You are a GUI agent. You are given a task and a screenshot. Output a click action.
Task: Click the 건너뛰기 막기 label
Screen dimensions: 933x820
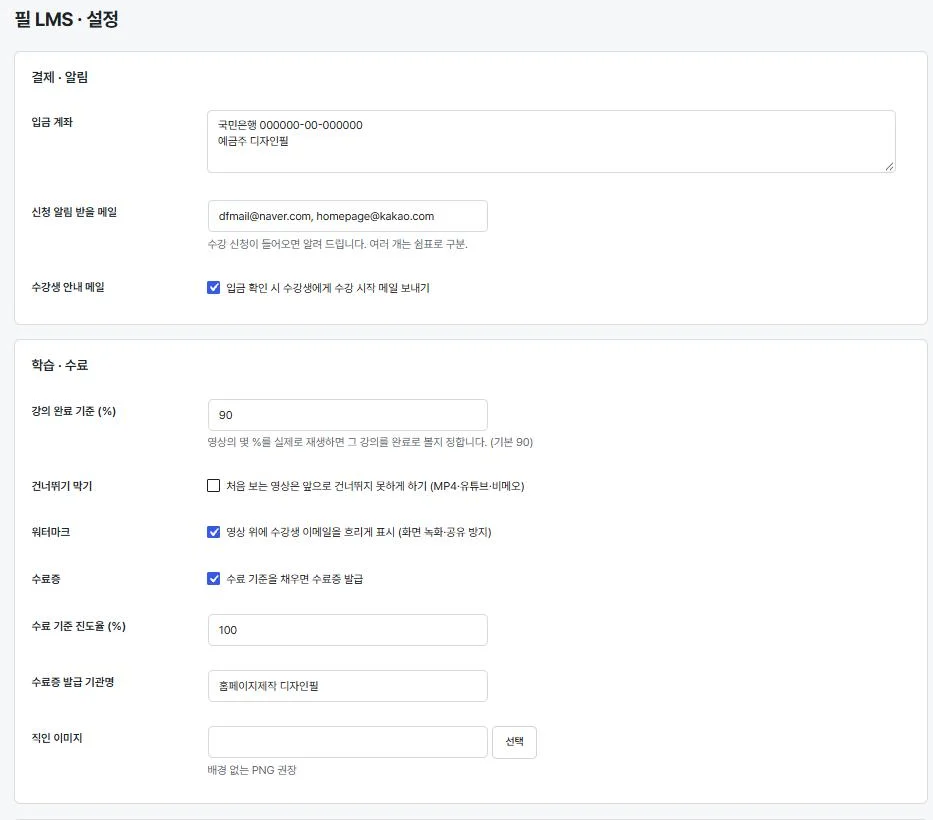pos(61,486)
